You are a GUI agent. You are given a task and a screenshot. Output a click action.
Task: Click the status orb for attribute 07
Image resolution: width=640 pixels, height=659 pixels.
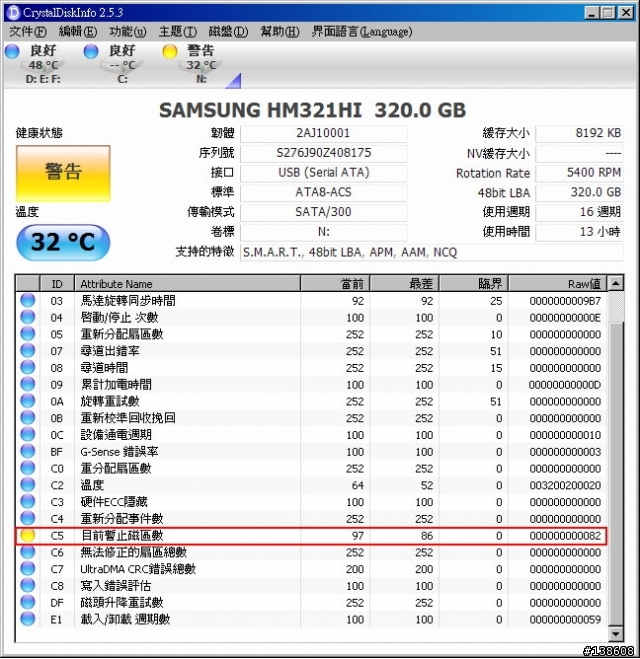(28, 351)
